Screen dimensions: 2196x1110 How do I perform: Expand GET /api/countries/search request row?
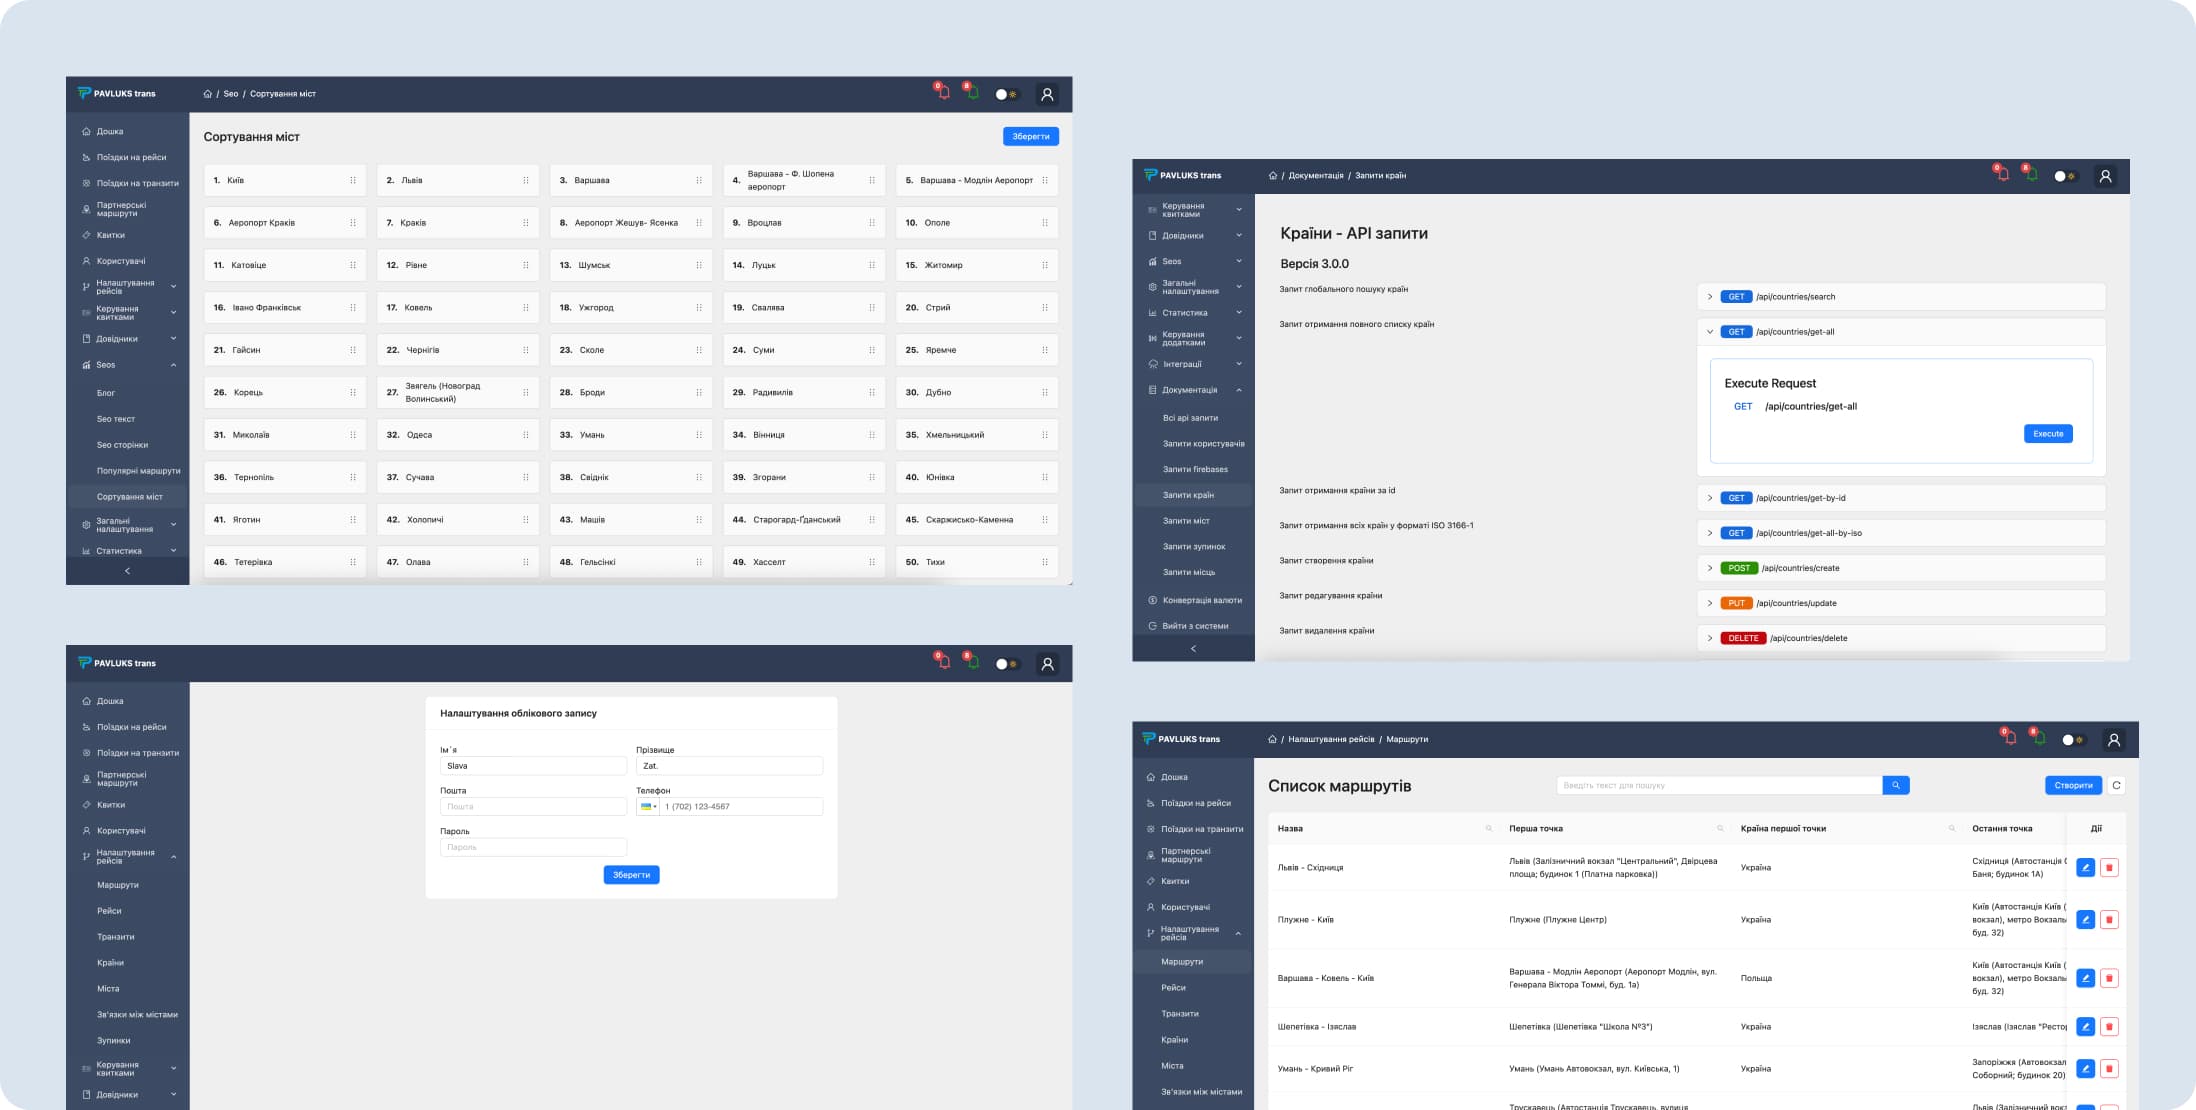coord(1710,297)
